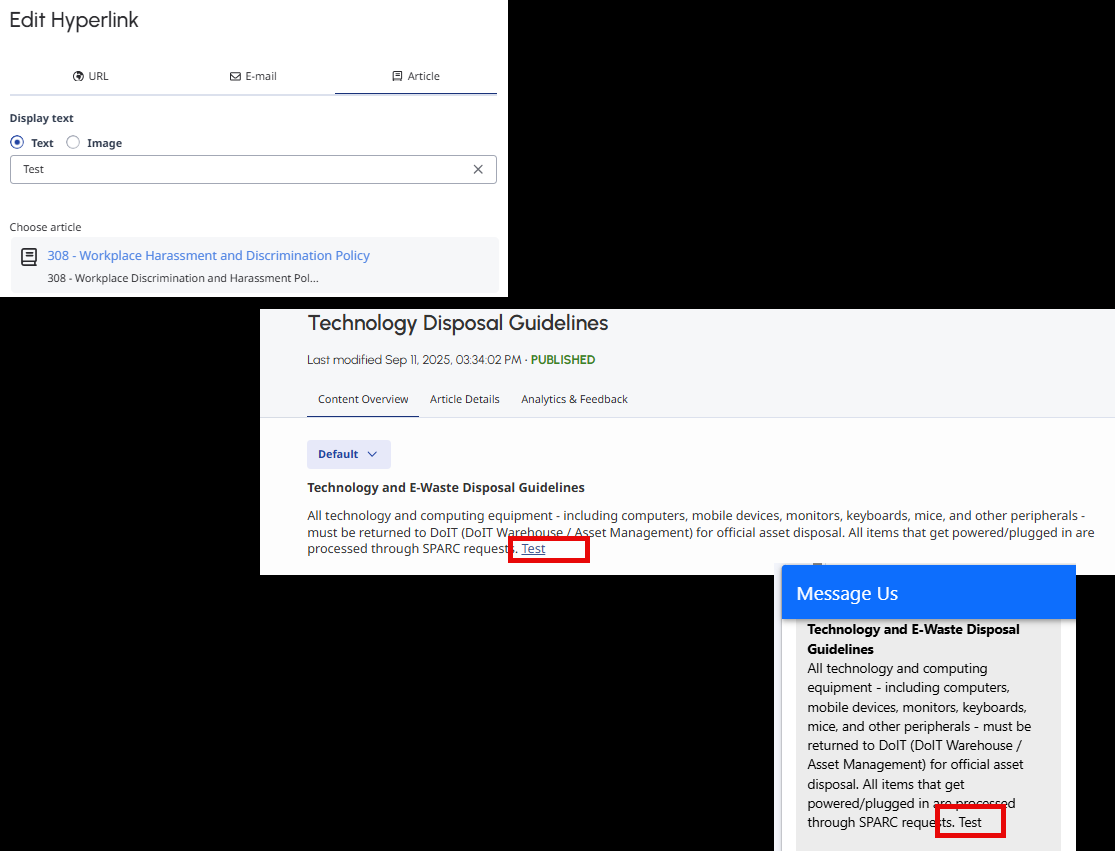
Task: Open the Article Details tab
Action: tap(464, 400)
